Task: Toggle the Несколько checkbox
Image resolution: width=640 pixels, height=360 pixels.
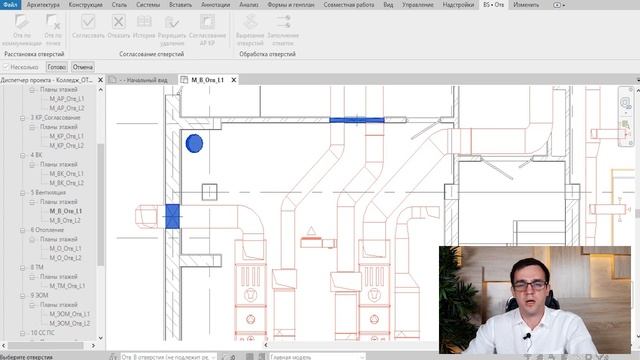Action: (6, 67)
